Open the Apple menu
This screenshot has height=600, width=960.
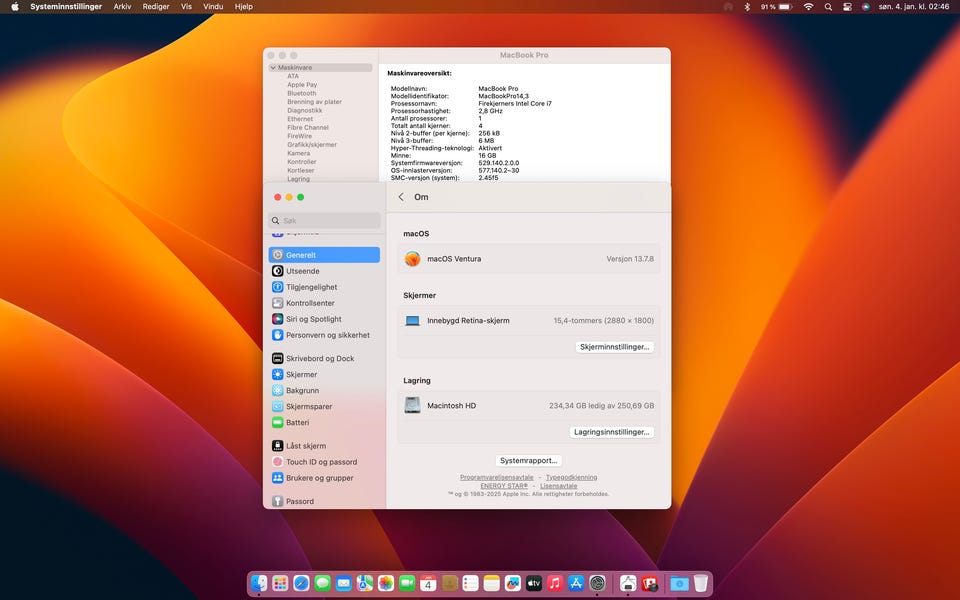coord(15,7)
